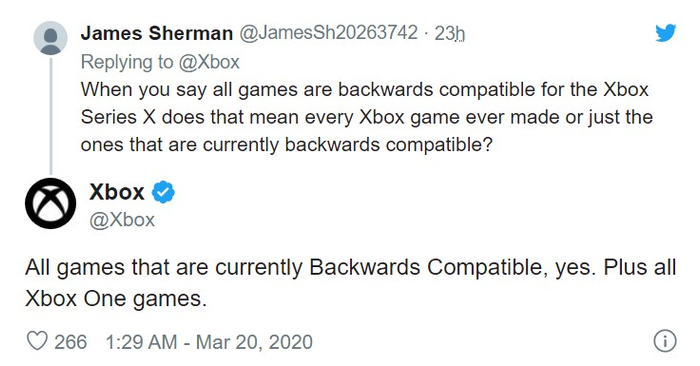Screen dimensions: 700x366
Task: Open James Sherman's default avatar
Action: point(50,38)
